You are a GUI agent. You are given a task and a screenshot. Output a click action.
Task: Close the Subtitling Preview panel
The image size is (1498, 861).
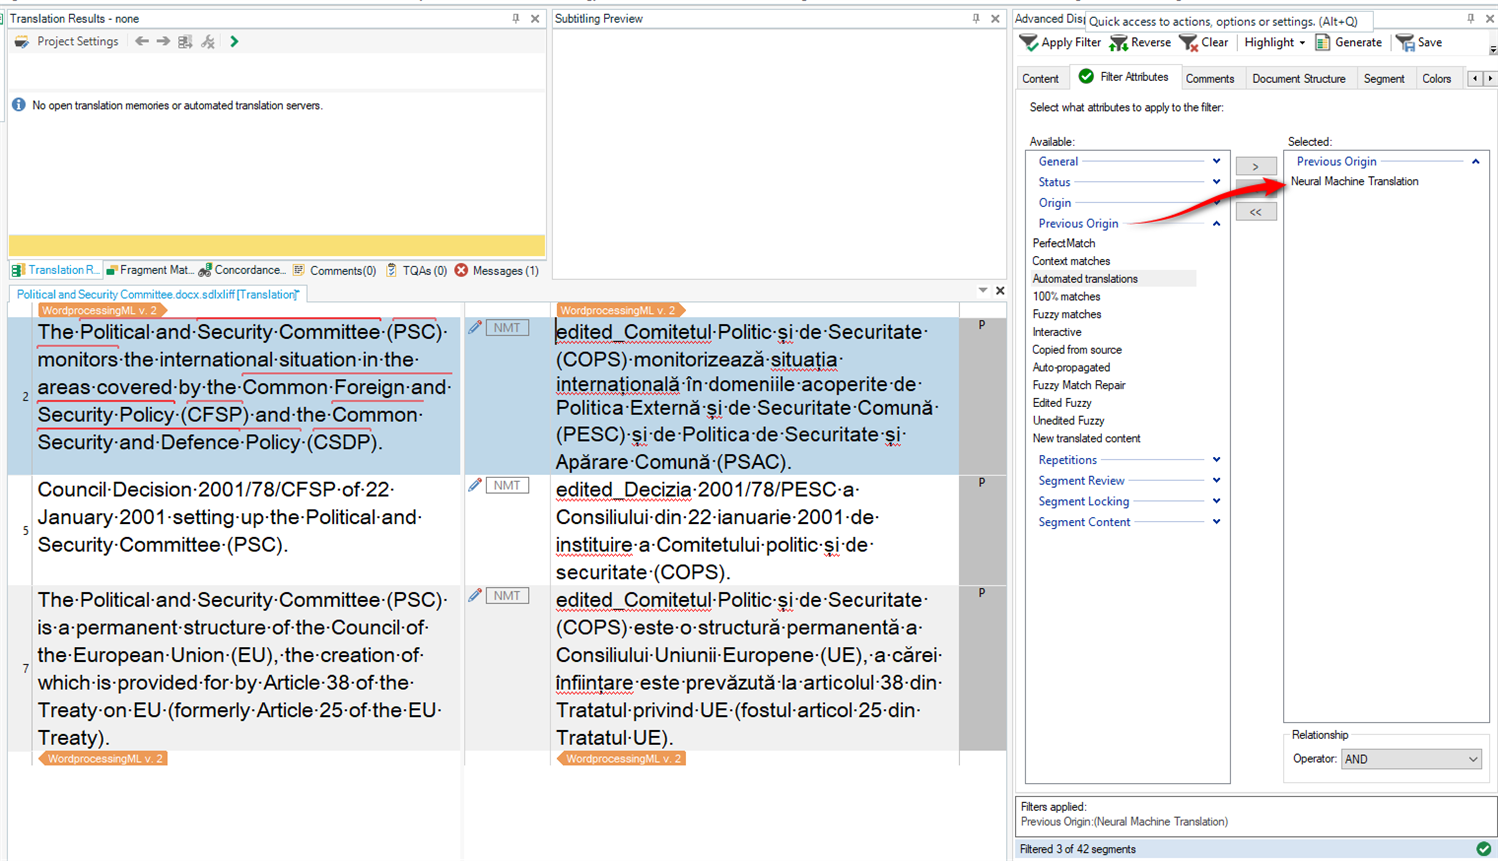[995, 19]
